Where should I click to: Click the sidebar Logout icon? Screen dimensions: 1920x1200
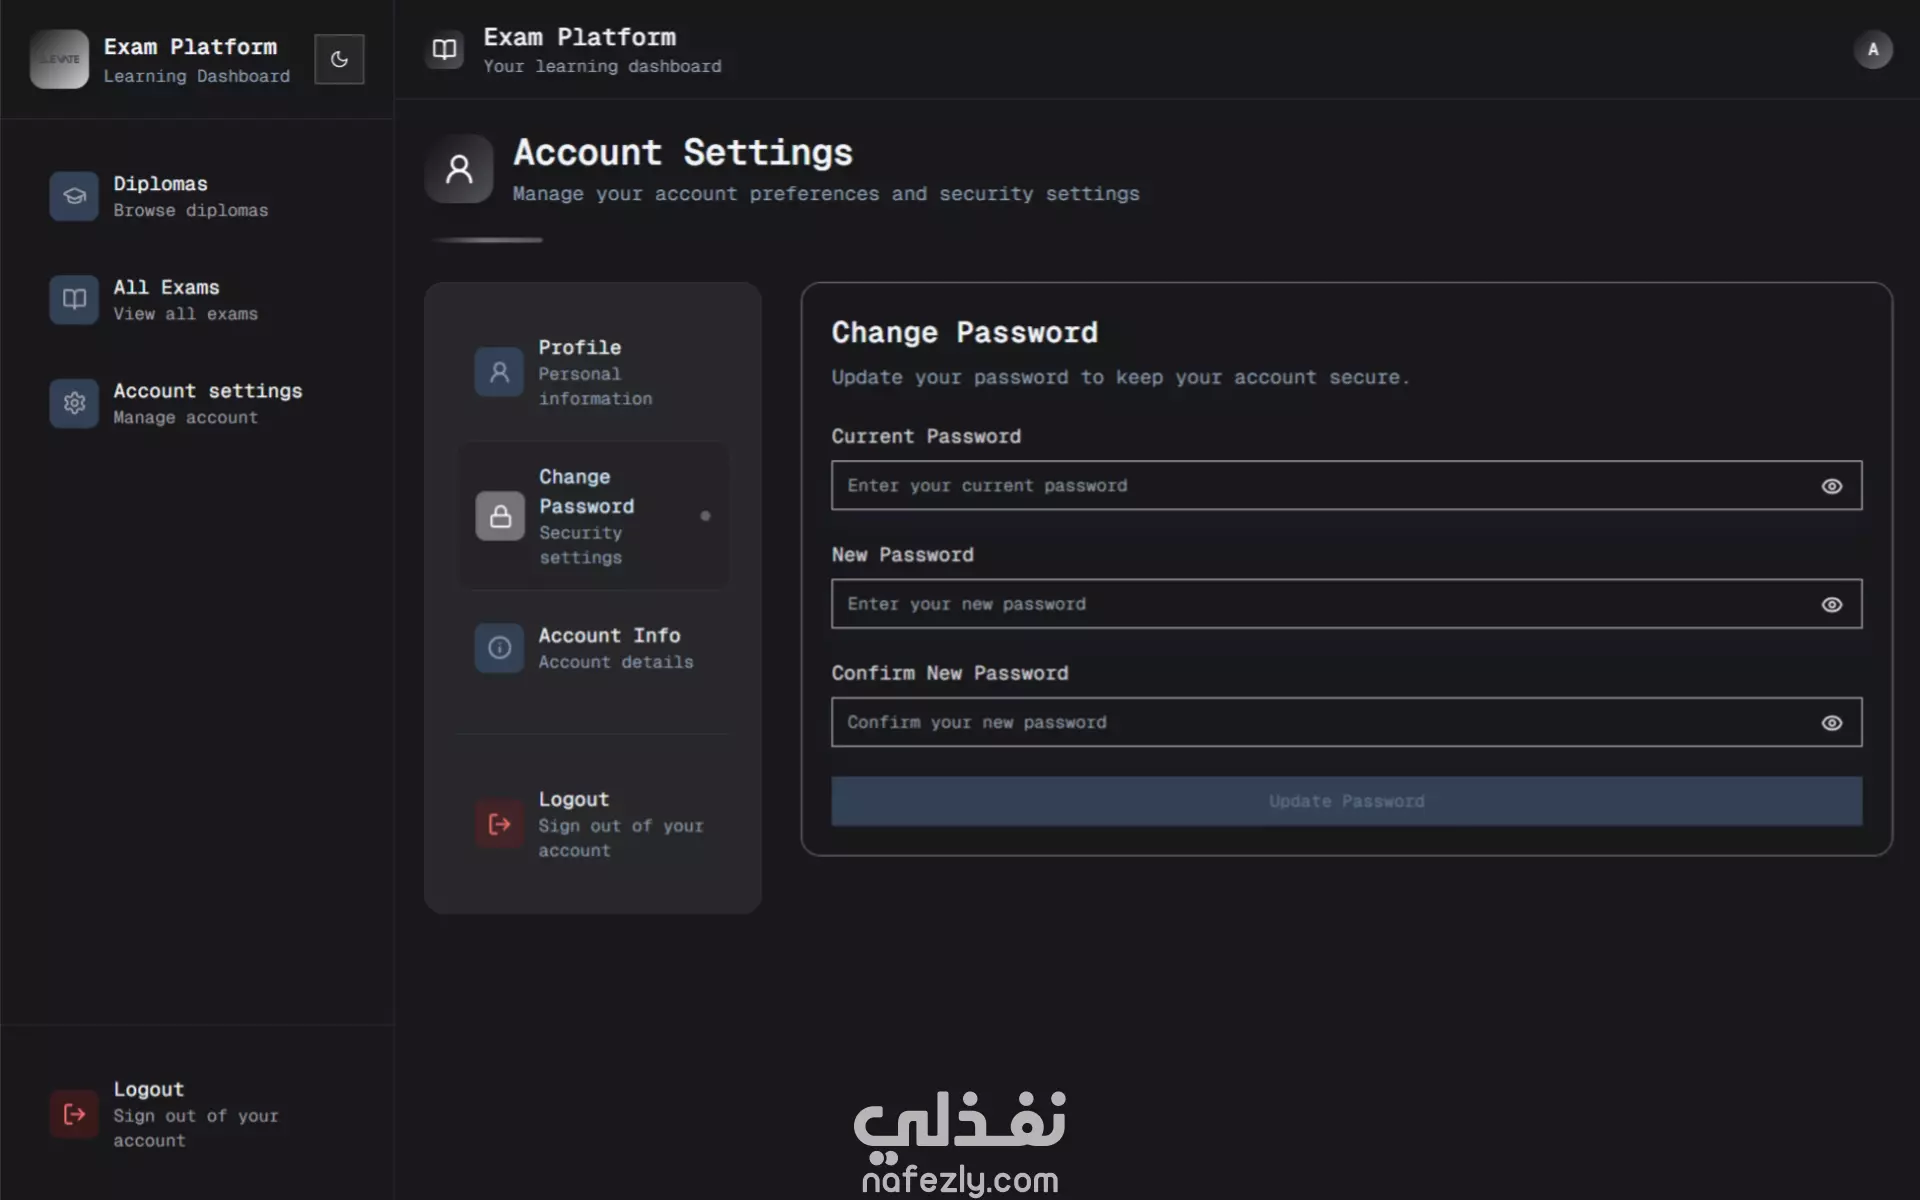click(x=74, y=1114)
